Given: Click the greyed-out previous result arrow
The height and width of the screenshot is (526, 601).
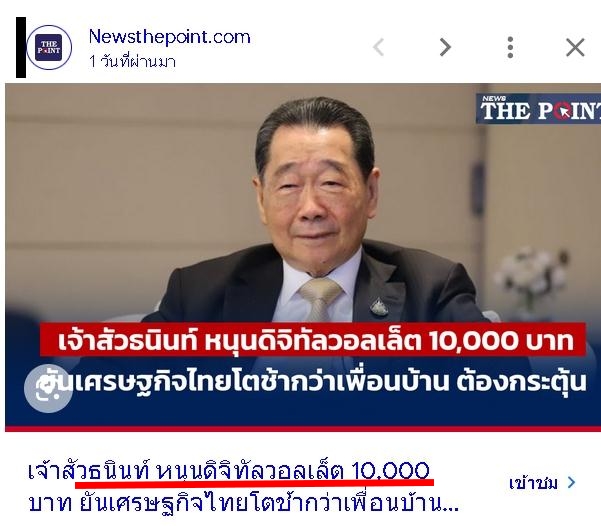Looking at the screenshot, I should [379, 47].
